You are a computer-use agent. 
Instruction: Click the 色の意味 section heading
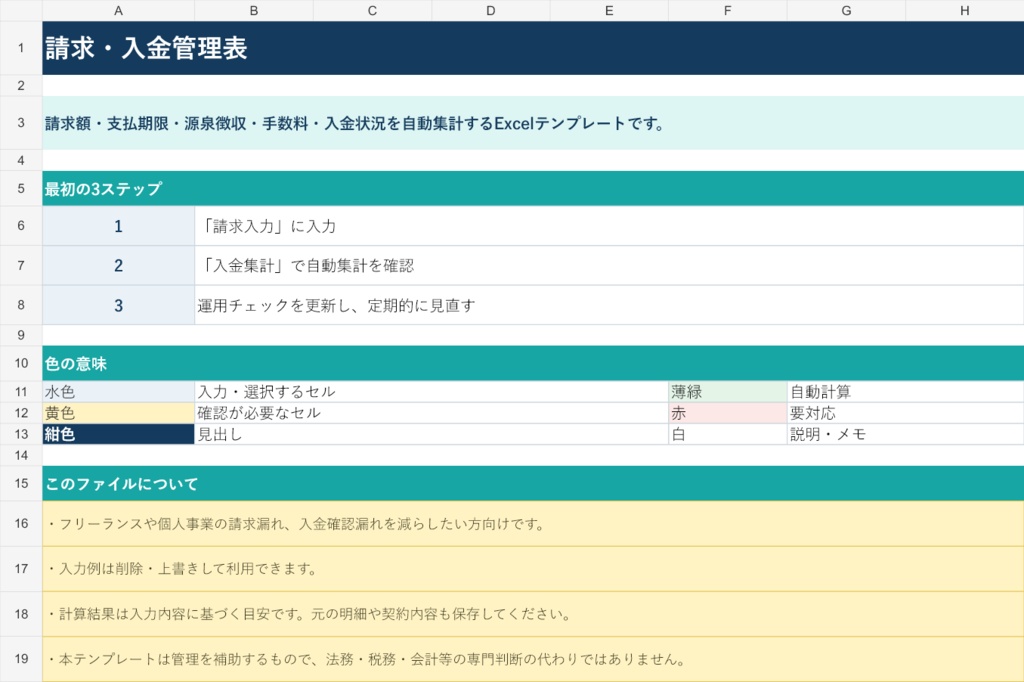[x=533, y=363]
